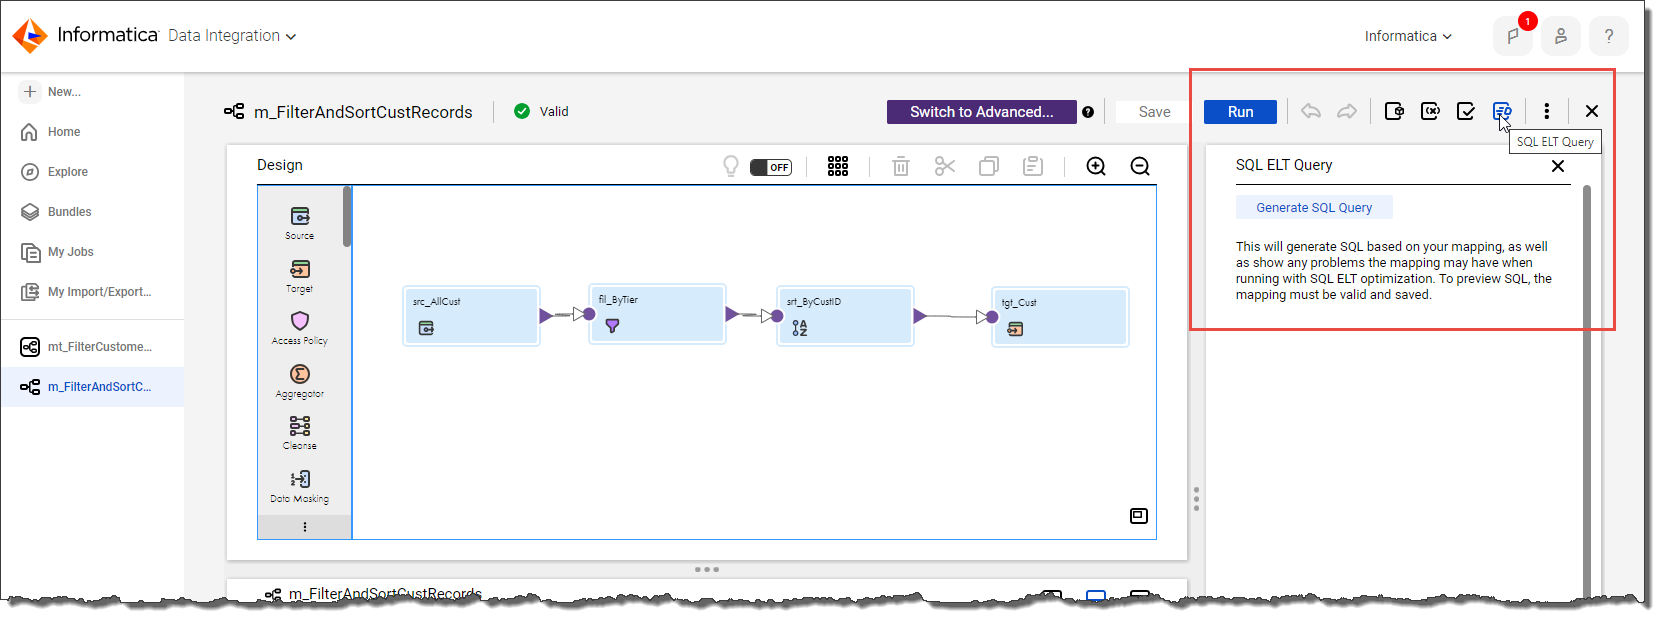Click the Save button
This screenshot has height=618, width=1660.
[x=1154, y=112]
